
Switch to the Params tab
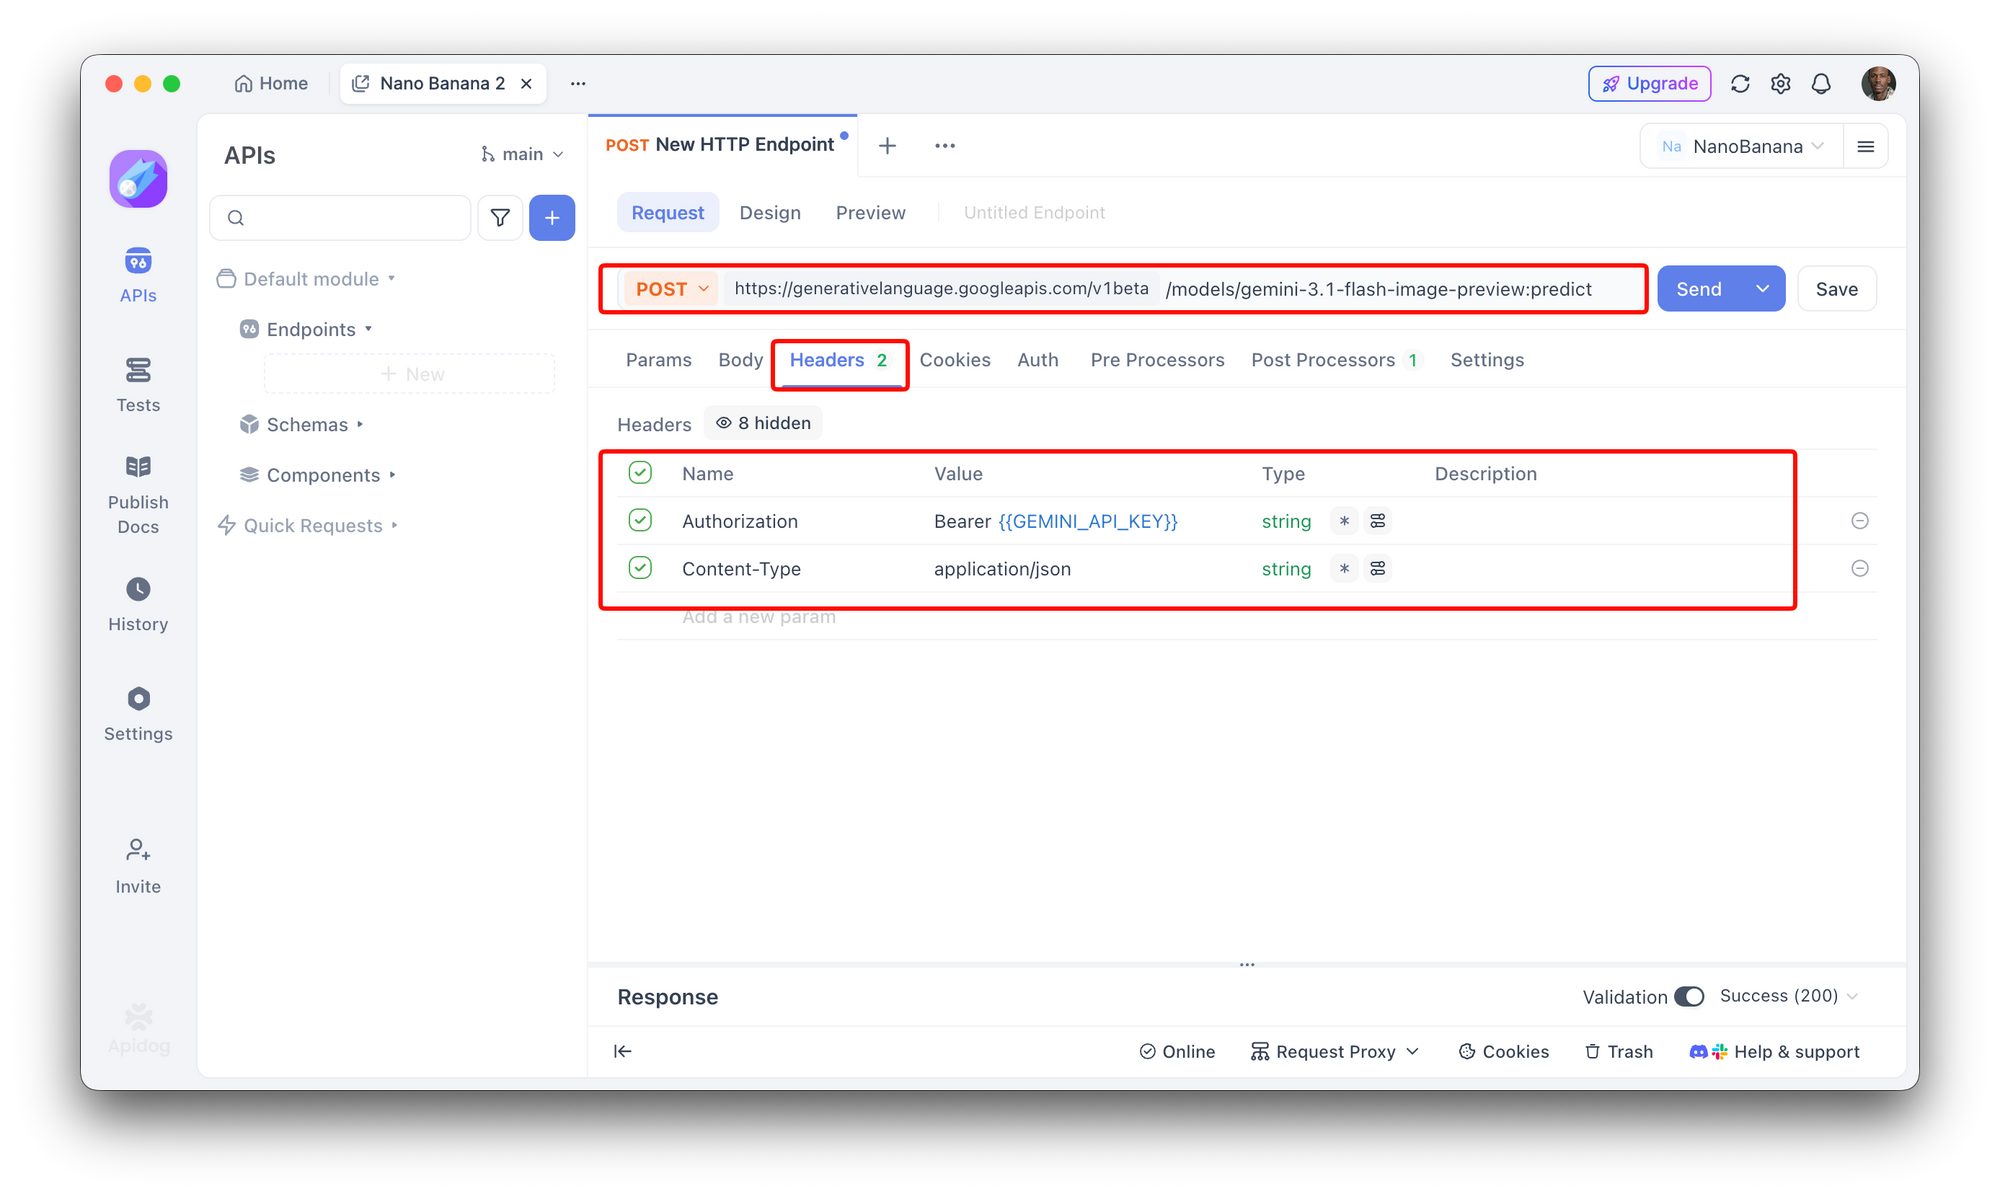658,360
